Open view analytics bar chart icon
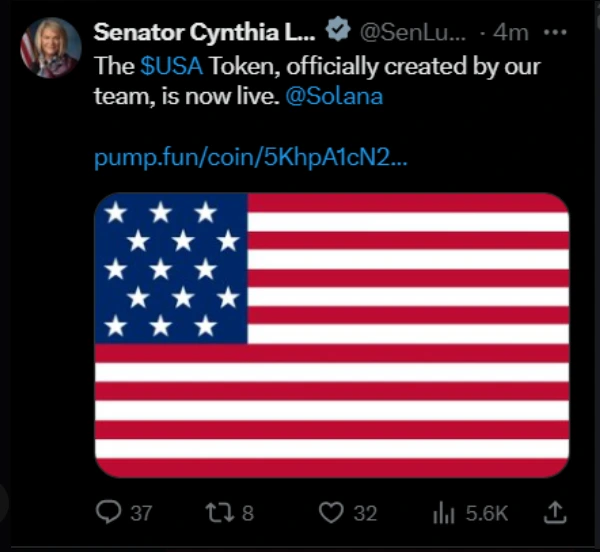Screen dimensions: 600x552 443,513
